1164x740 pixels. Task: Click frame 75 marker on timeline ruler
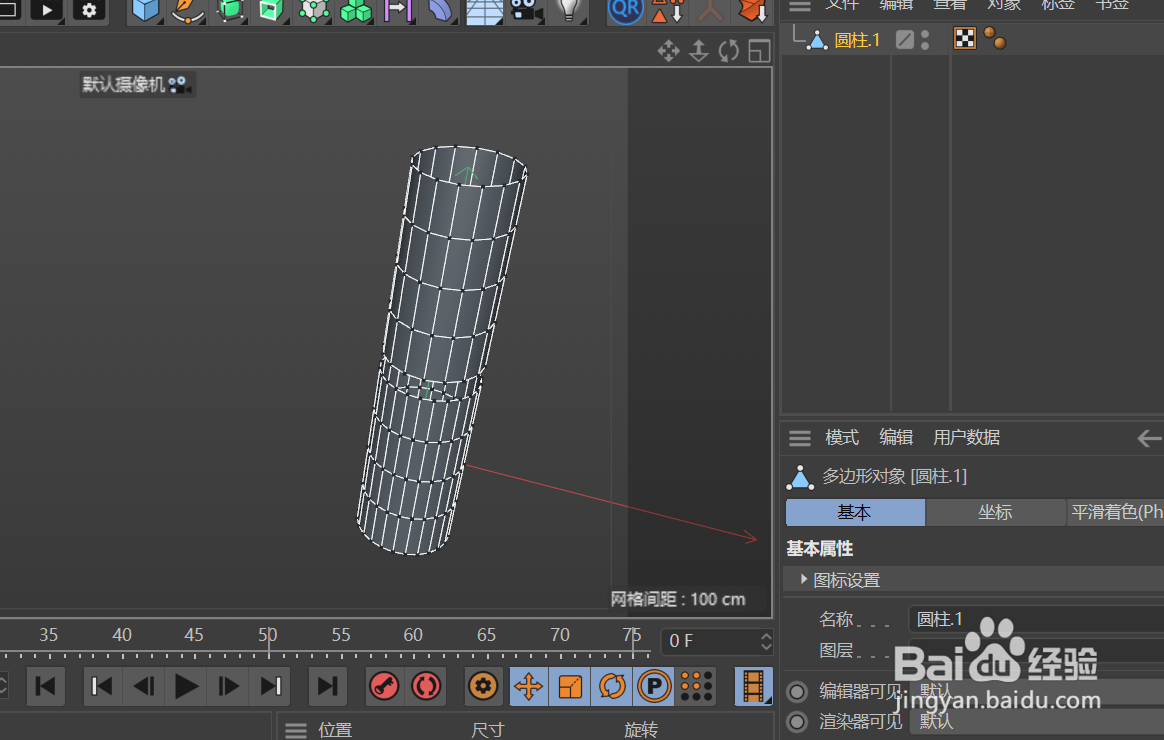coord(632,635)
